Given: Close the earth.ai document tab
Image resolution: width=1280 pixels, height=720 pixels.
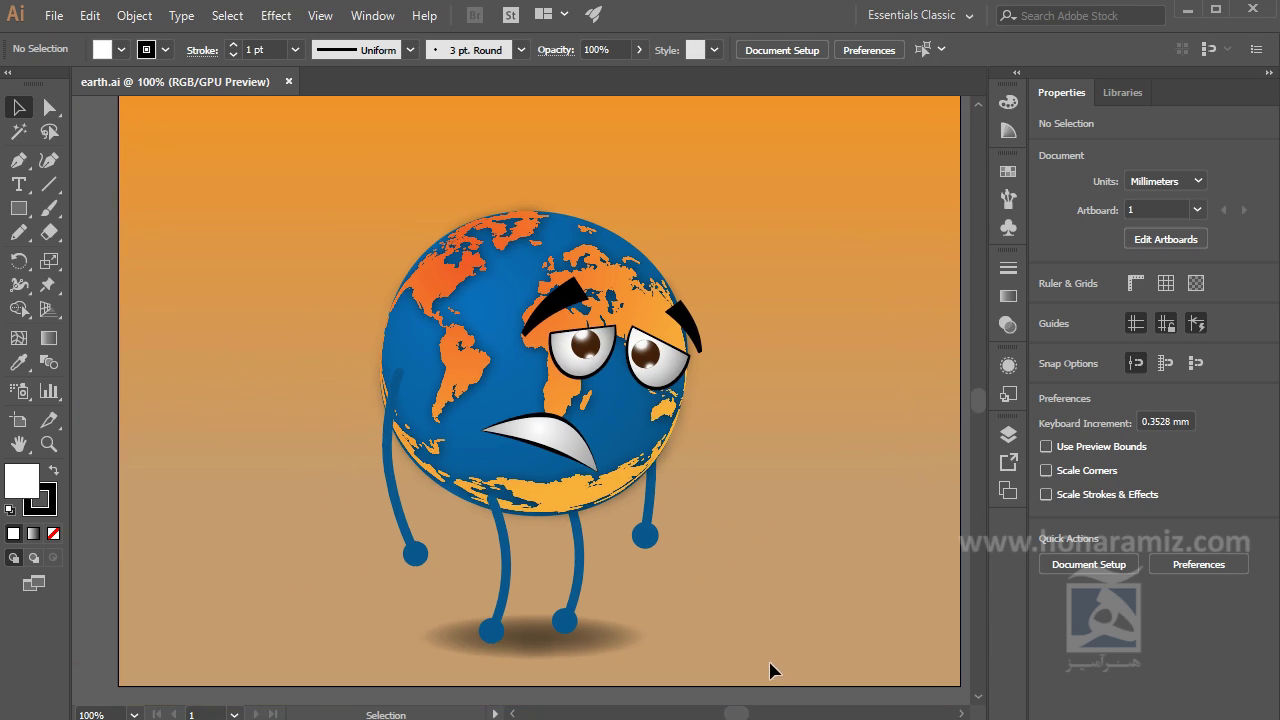Looking at the screenshot, I should (x=289, y=81).
